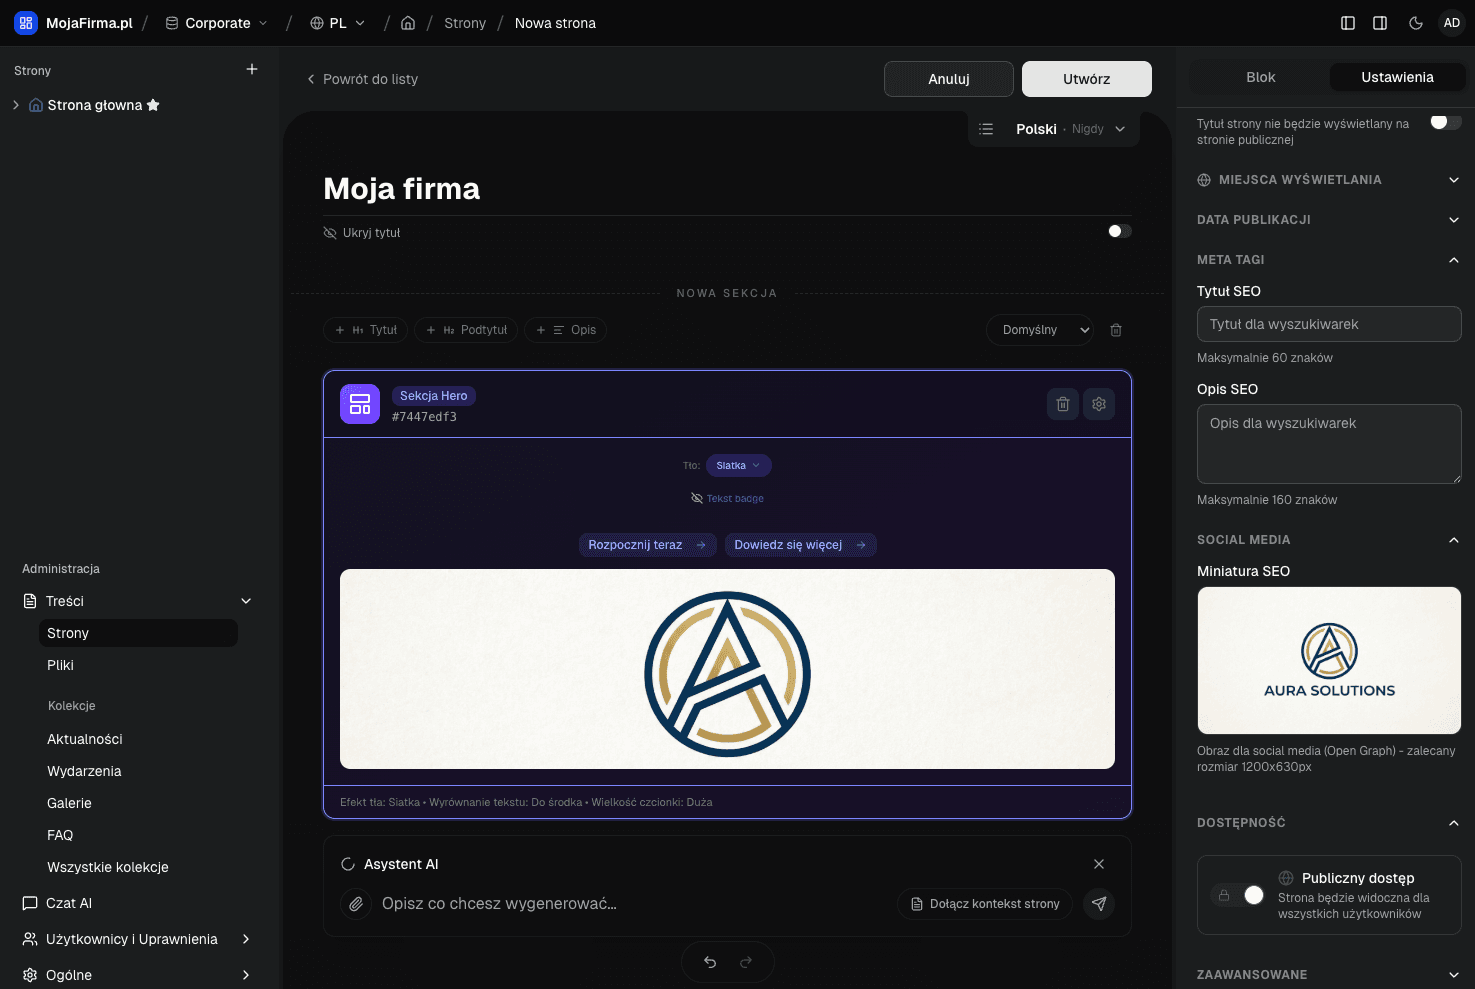Click the hidden eye icon by Tekst badge

click(x=697, y=498)
